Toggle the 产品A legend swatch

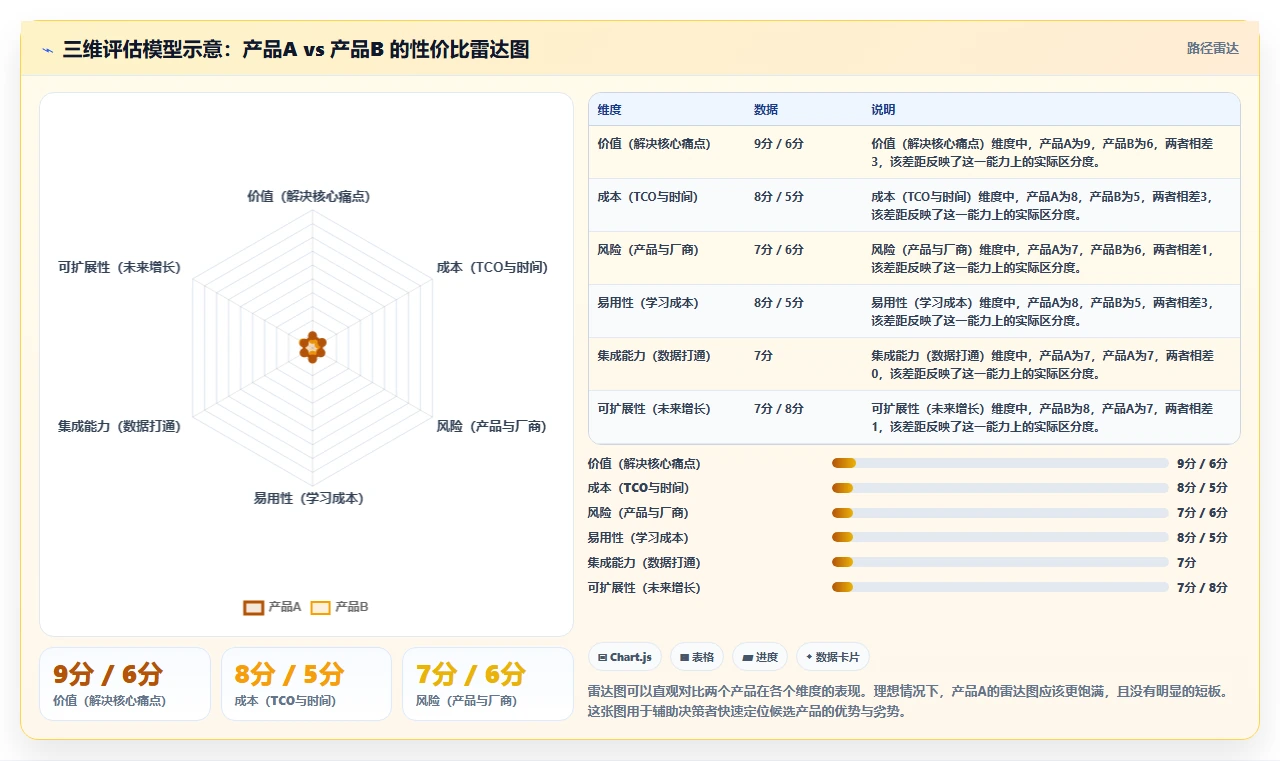point(254,607)
